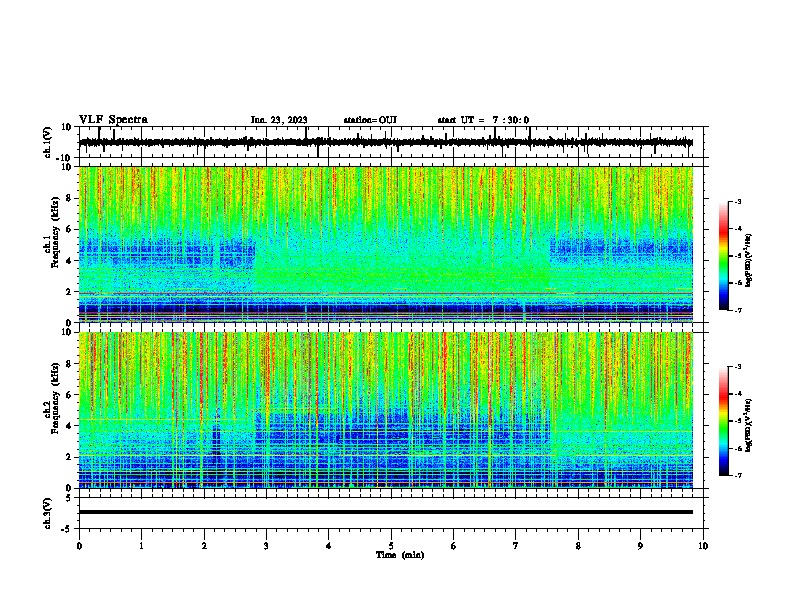Click the ch.2 color bar log(PSD) label
This screenshot has height=612, width=792.
pos(749,425)
